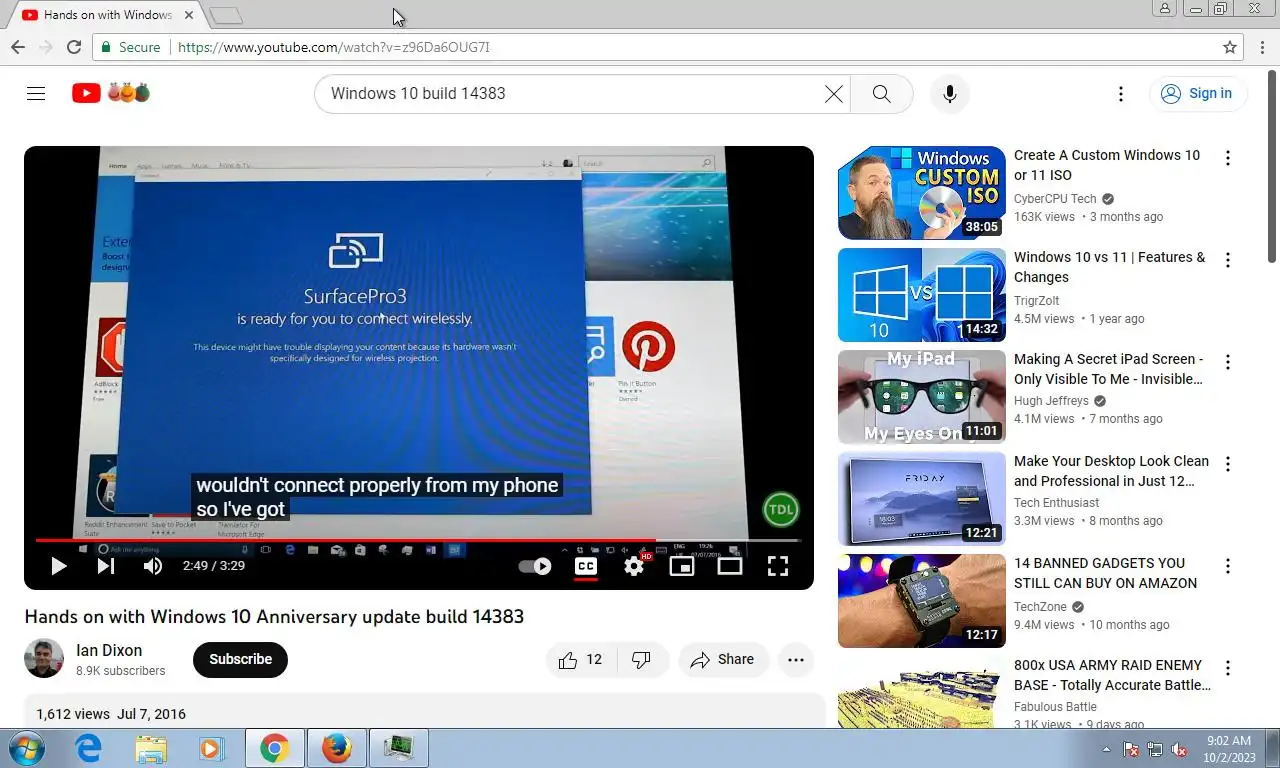Switch to Firefox on taskbar
The width and height of the screenshot is (1280, 768).
(336, 748)
